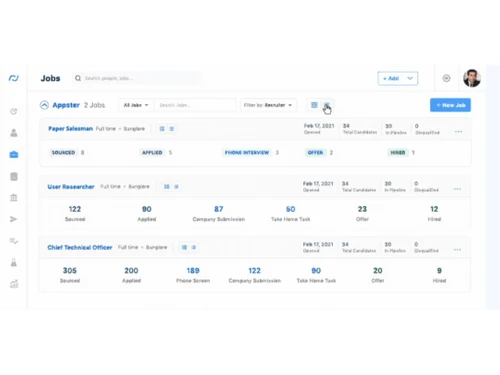
Task: Open Chief Technical Officer's 189 Phone Screen stage
Action: [x=193, y=275]
